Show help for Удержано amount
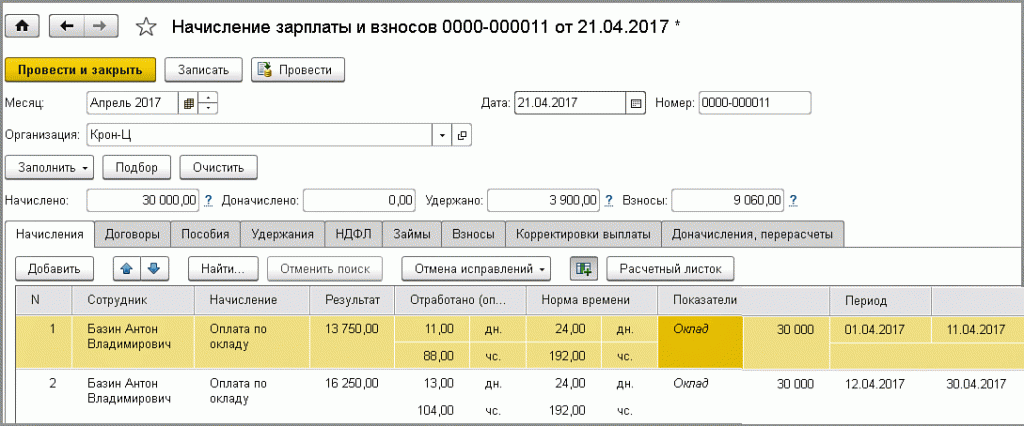1024x426 pixels. point(609,200)
